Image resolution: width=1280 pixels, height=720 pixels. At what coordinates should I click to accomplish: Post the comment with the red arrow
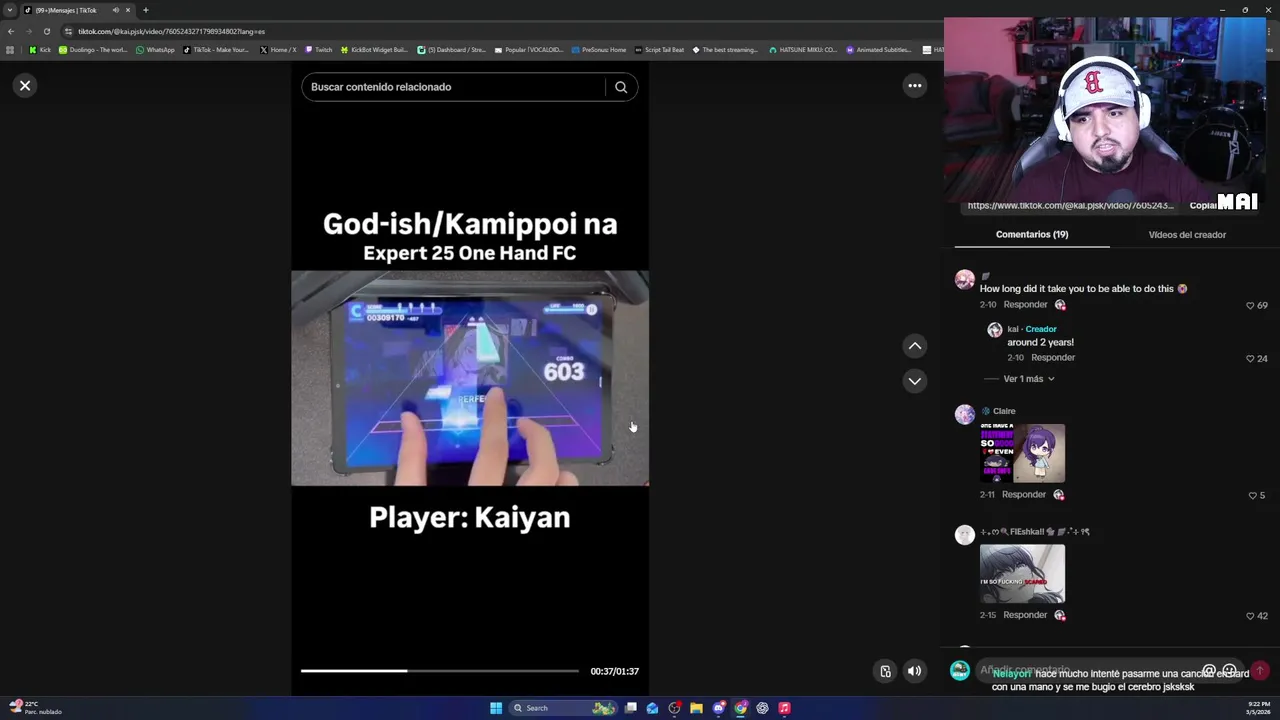point(1259,671)
